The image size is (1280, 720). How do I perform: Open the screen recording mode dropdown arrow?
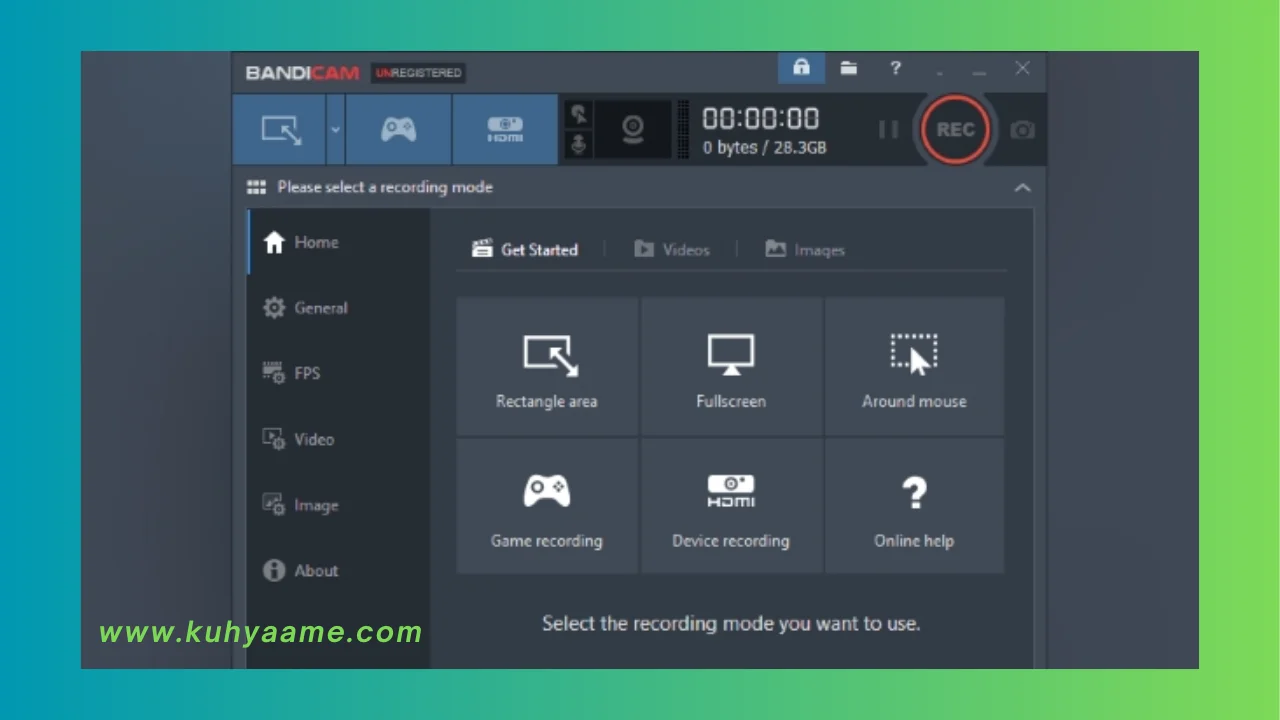tap(335, 129)
